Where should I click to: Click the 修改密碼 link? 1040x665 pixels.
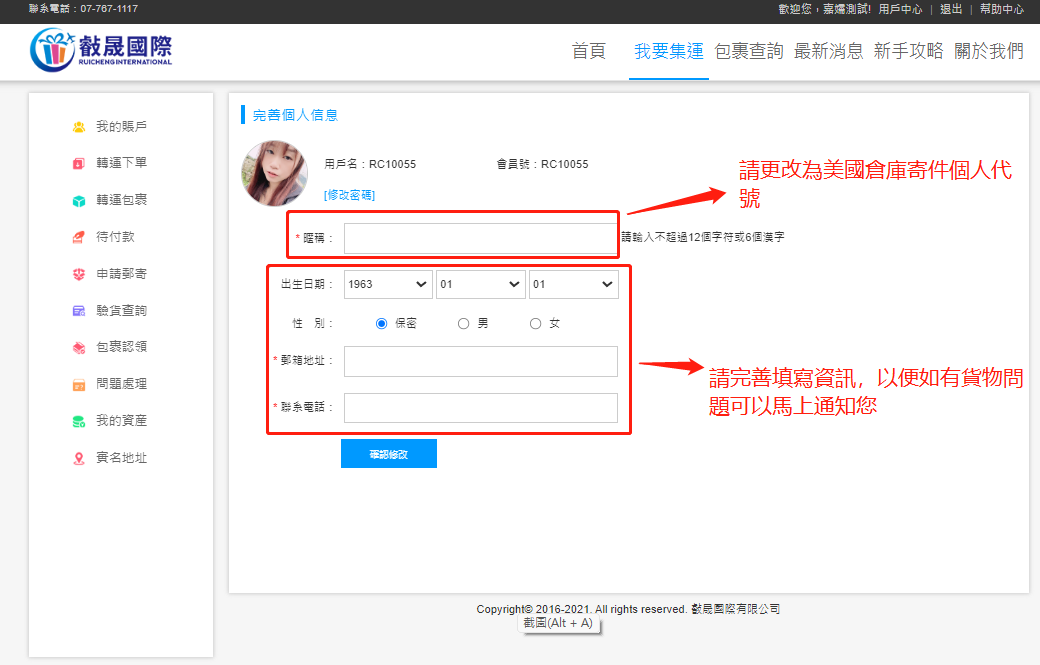(349, 195)
